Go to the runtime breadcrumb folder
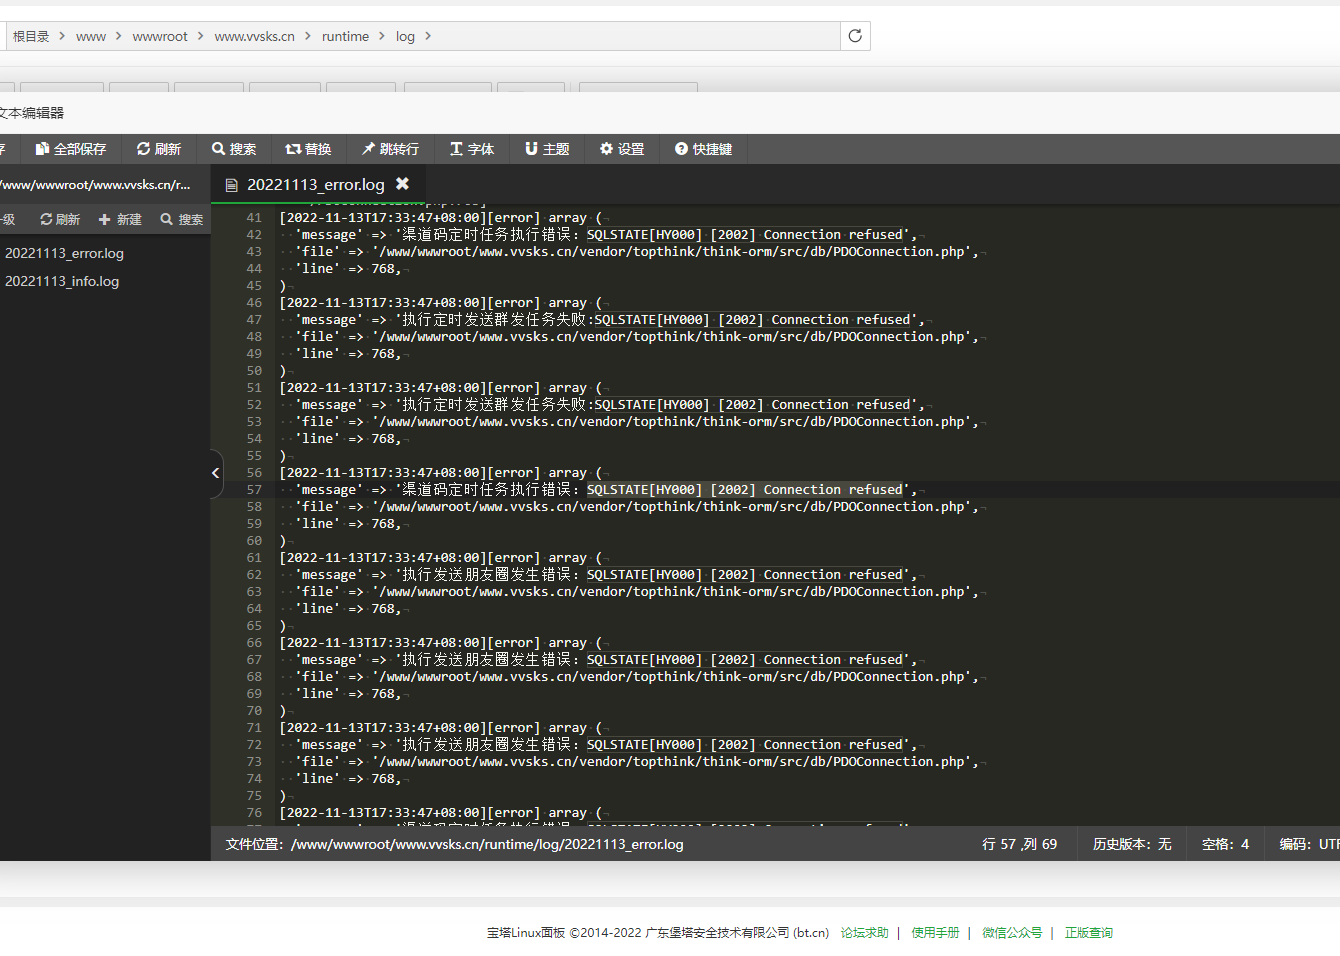Image resolution: width=1340 pixels, height=956 pixels. pos(345,36)
